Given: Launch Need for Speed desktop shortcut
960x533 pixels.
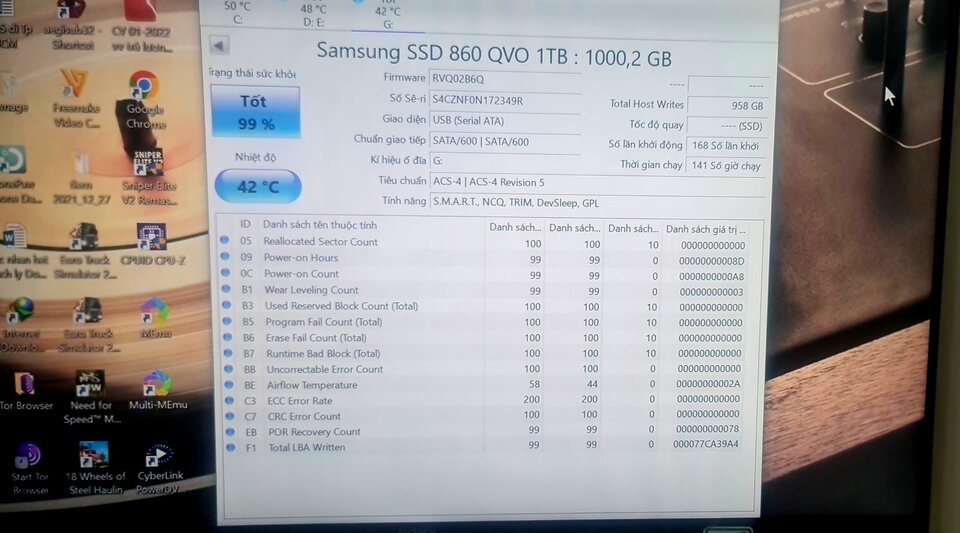Looking at the screenshot, I should (91, 398).
